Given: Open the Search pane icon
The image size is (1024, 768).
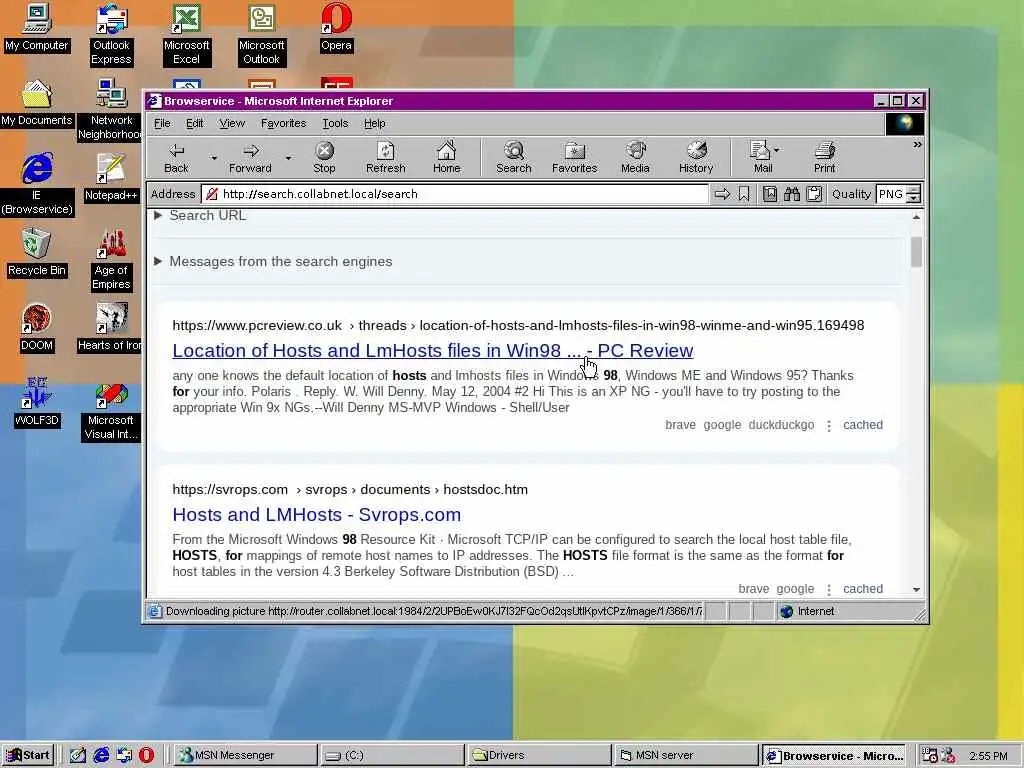Looking at the screenshot, I should [514, 157].
